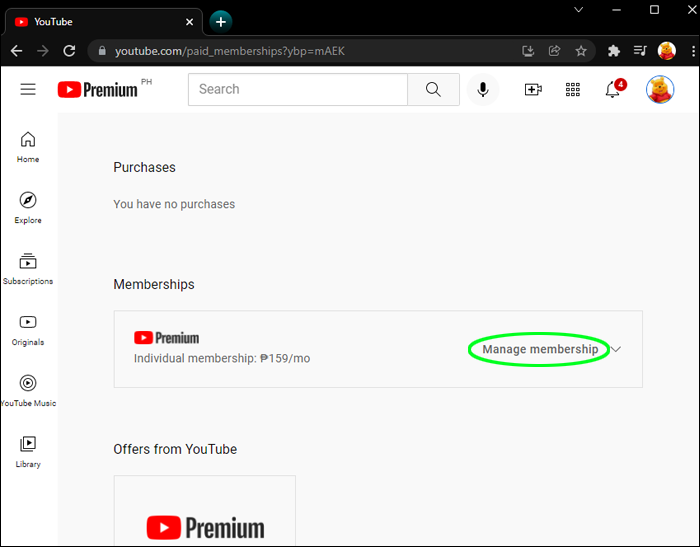Click the site lock icon
The image size is (700, 547).
(102, 51)
